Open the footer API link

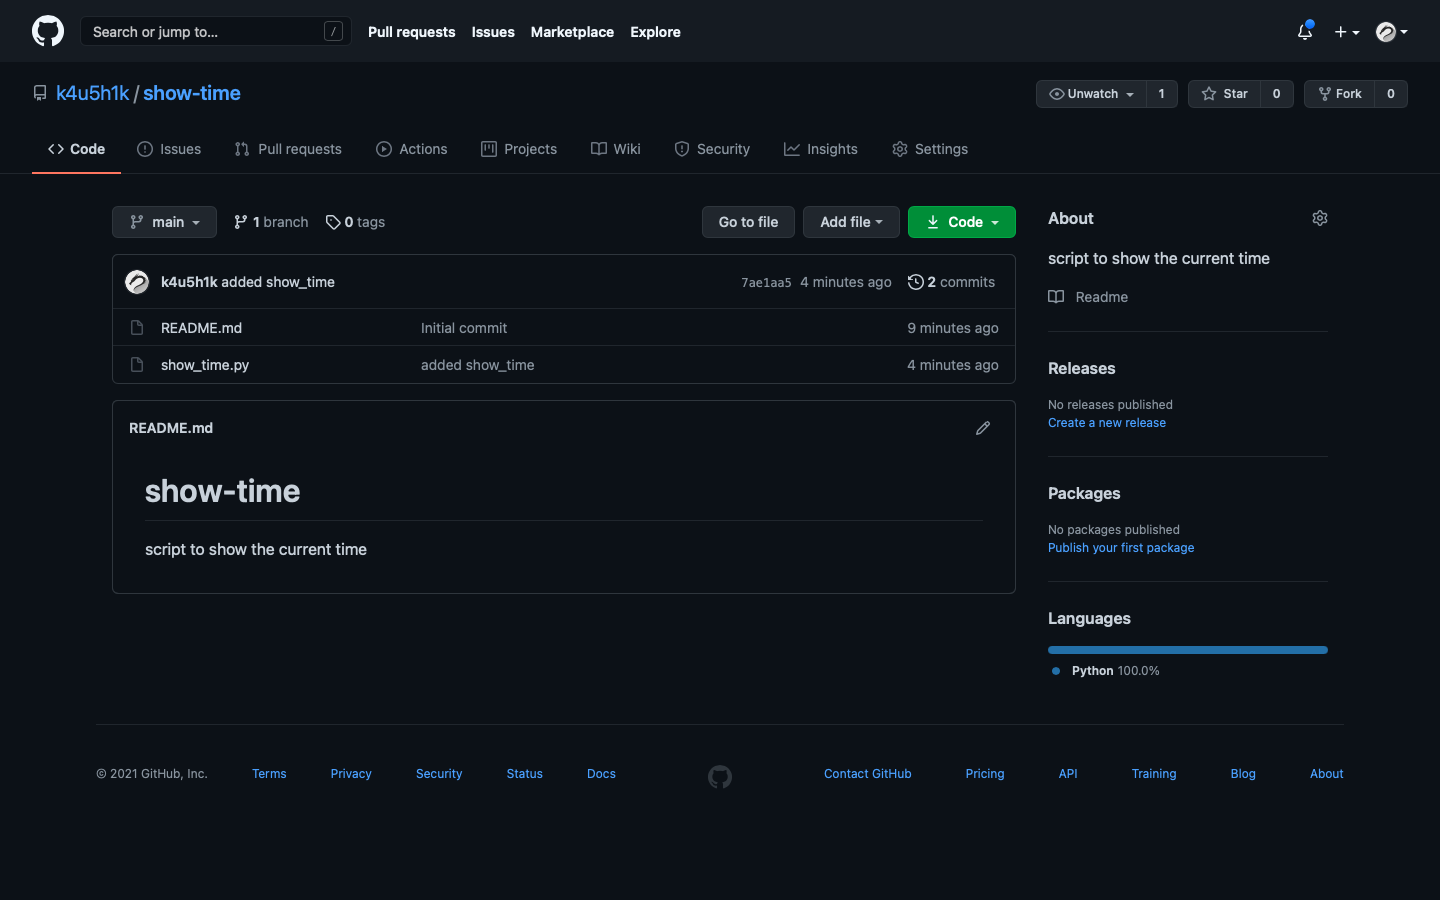coord(1068,774)
